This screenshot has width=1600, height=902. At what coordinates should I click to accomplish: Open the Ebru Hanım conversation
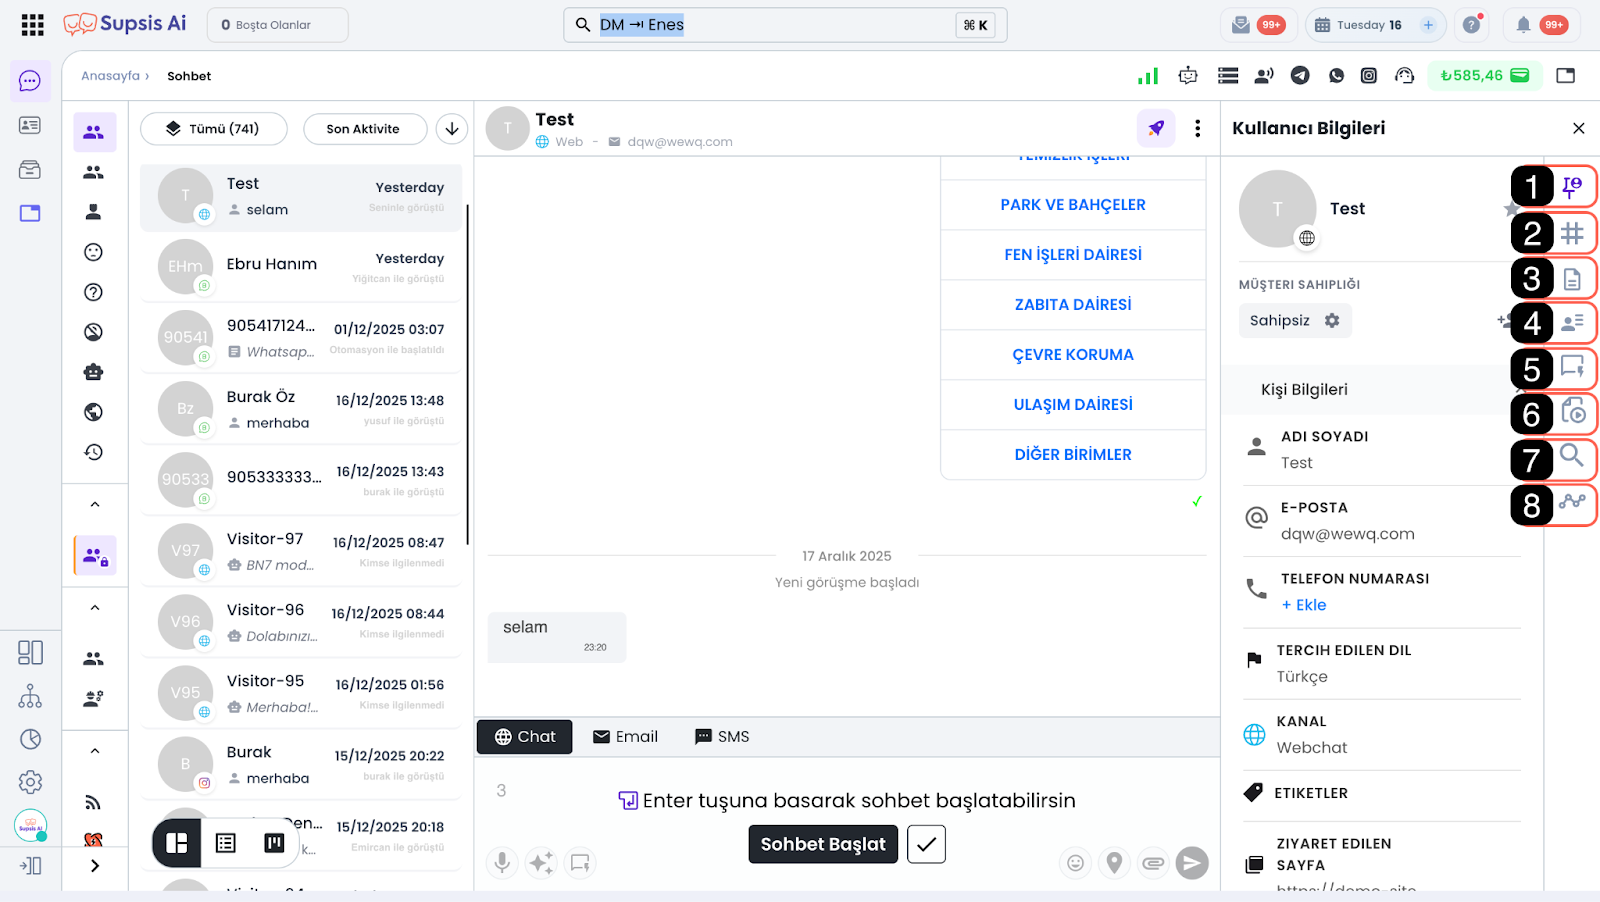pyautogui.click(x=301, y=266)
